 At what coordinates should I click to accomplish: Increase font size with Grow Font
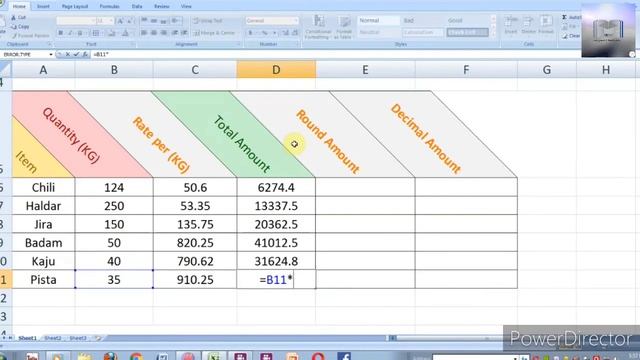(x=120, y=21)
